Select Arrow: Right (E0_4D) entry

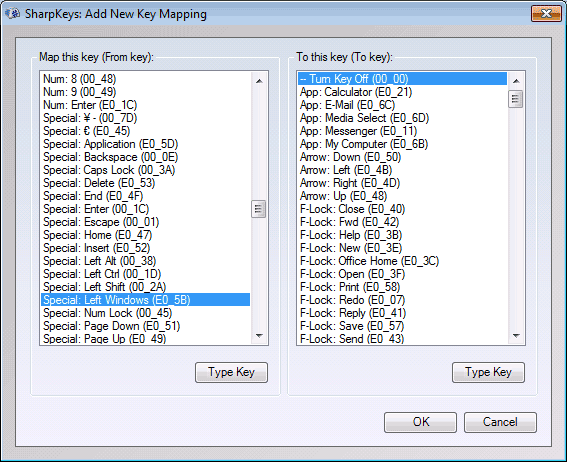coord(402,183)
